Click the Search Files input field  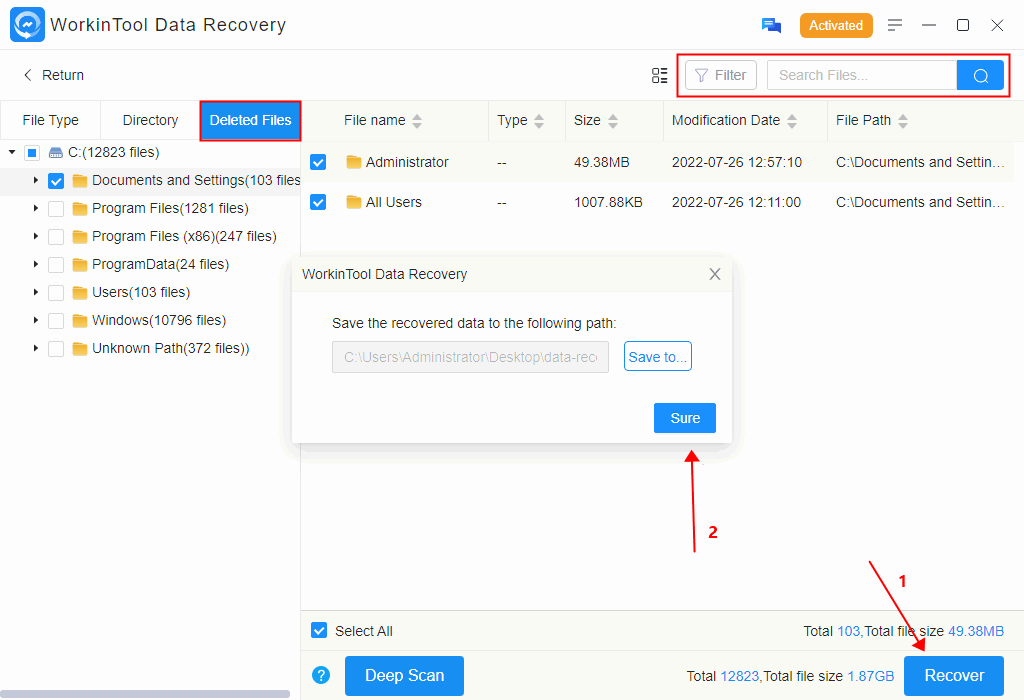(861, 75)
